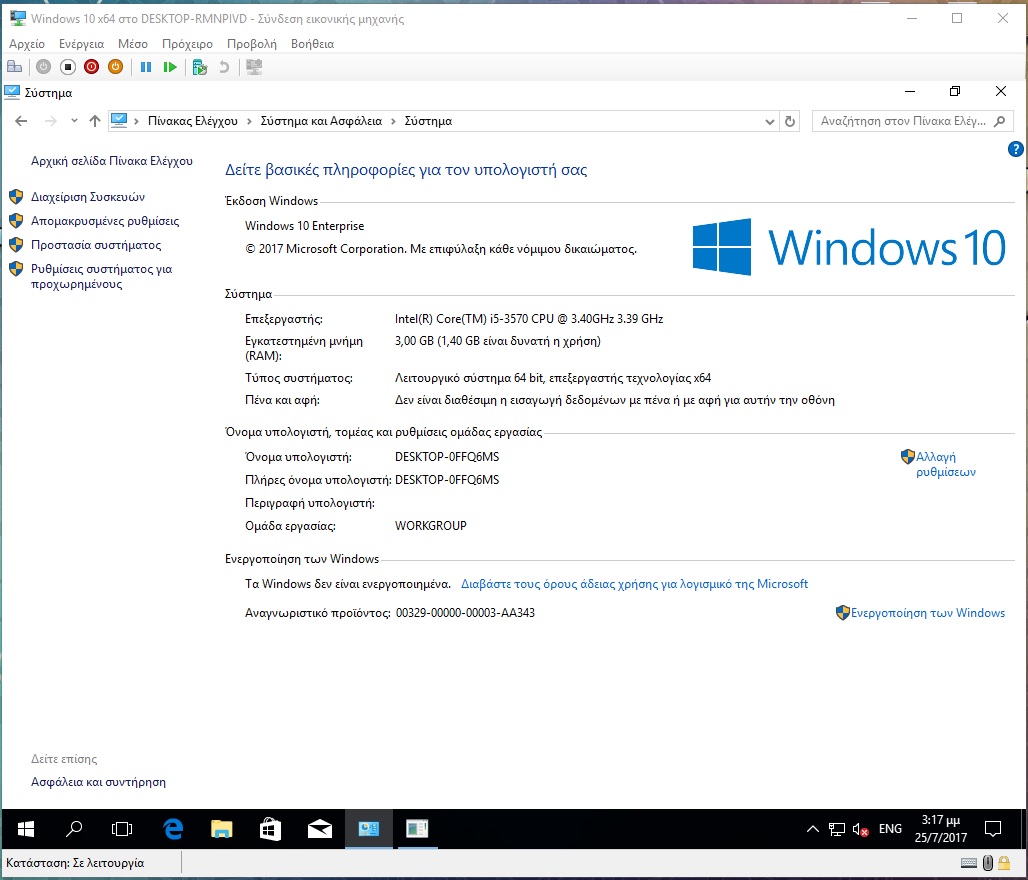Image resolution: width=1028 pixels, height=880 pixels.
Task: Click the Revert arrow icon in the toolbar
Action: (224, 67)
